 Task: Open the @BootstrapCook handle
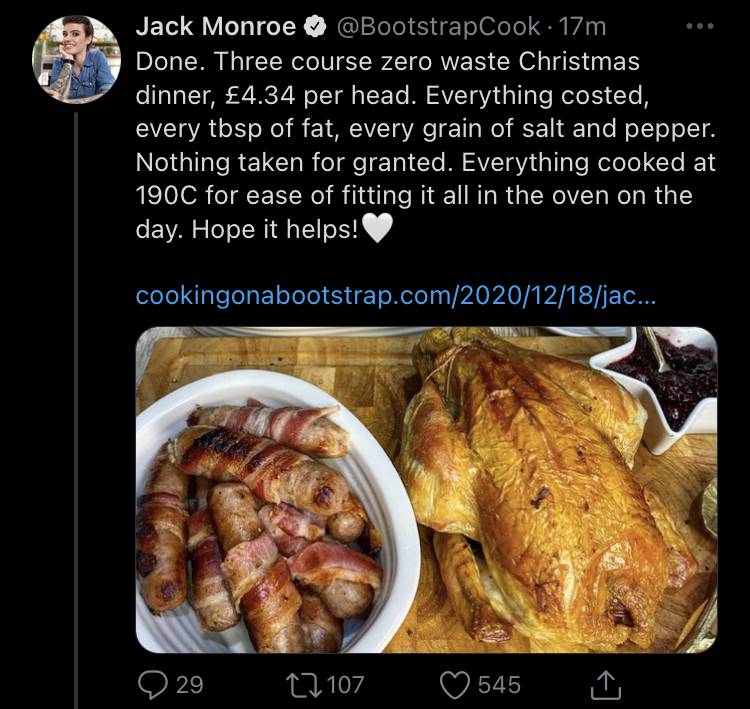click(439, 27)
